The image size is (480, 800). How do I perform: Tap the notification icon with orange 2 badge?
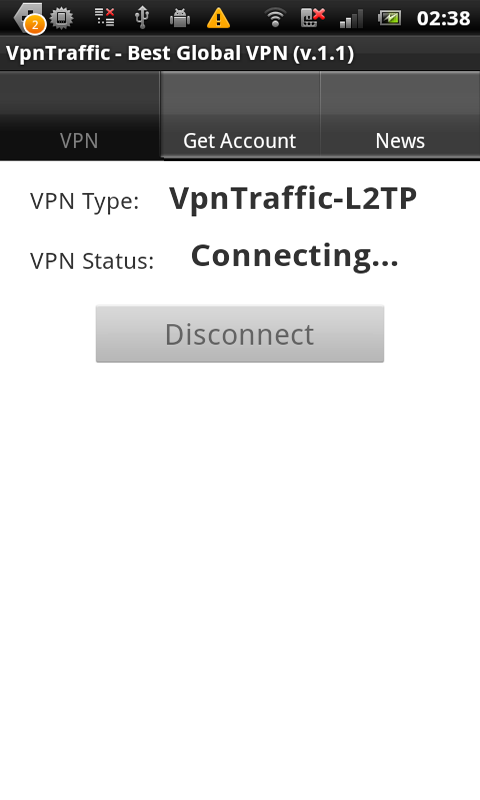click(30, 18)
